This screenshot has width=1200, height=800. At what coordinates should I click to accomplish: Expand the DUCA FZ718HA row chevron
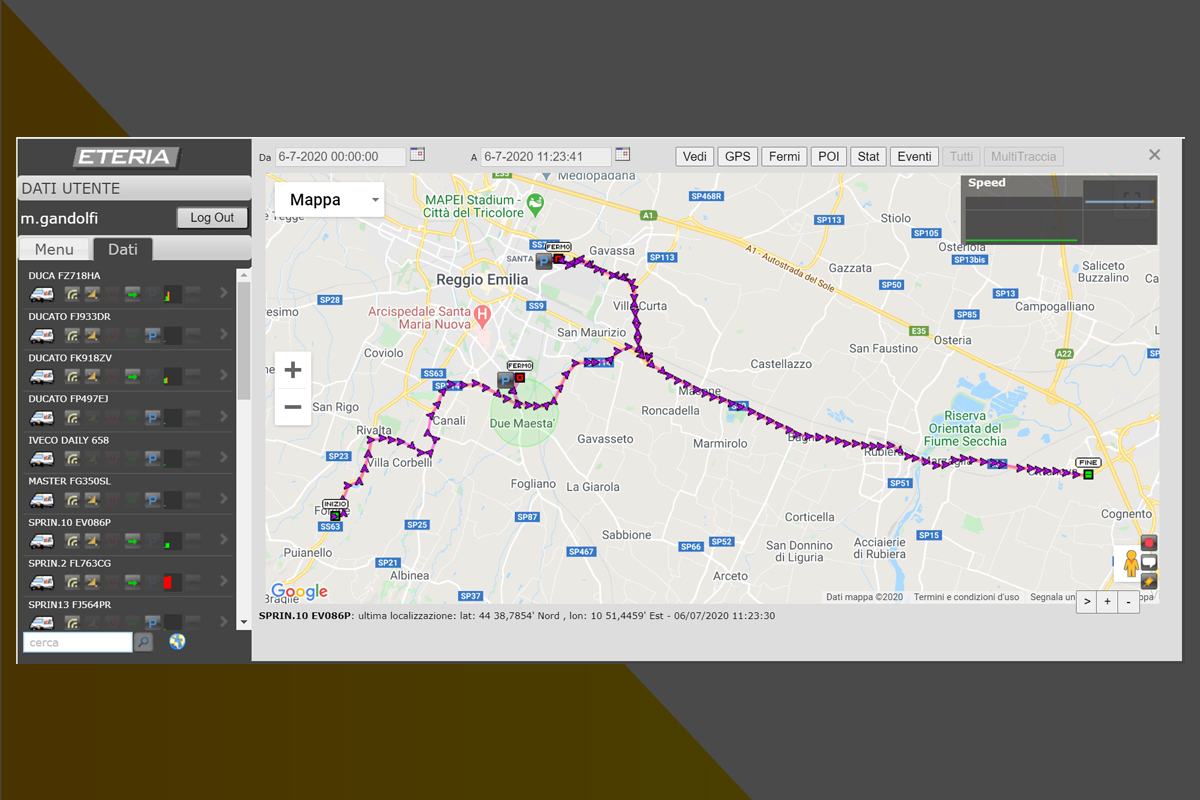(x=223, y=294)
